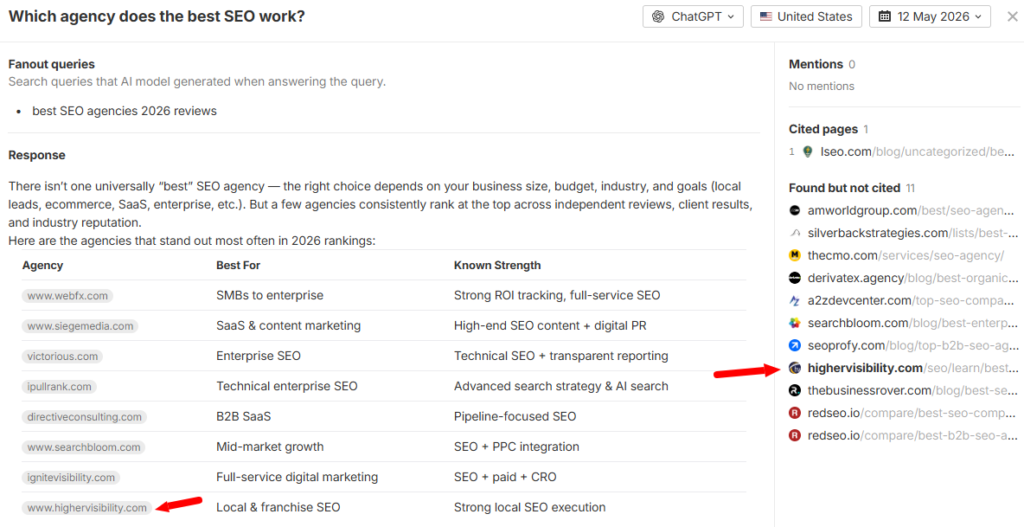Open the derivatex.agency blog link
This screenshot has width=1024, height=527.
[912, 278]
